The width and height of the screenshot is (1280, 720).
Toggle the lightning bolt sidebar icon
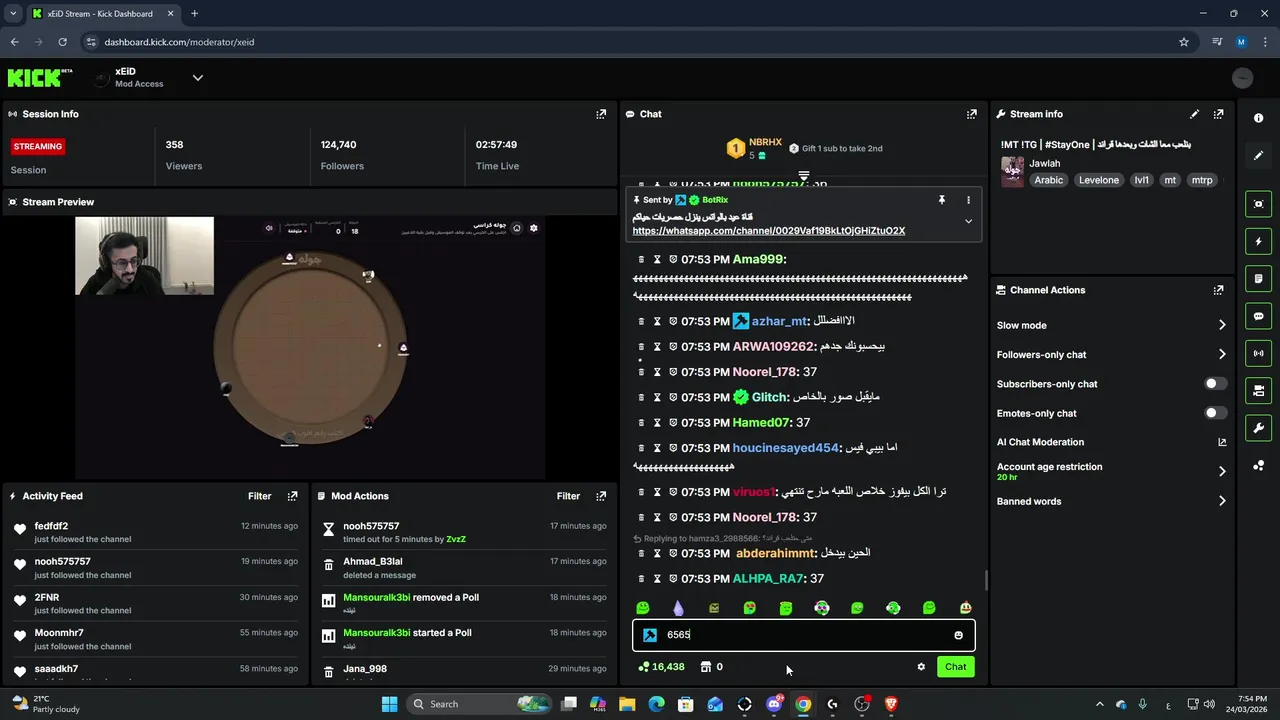point(1258,241)
